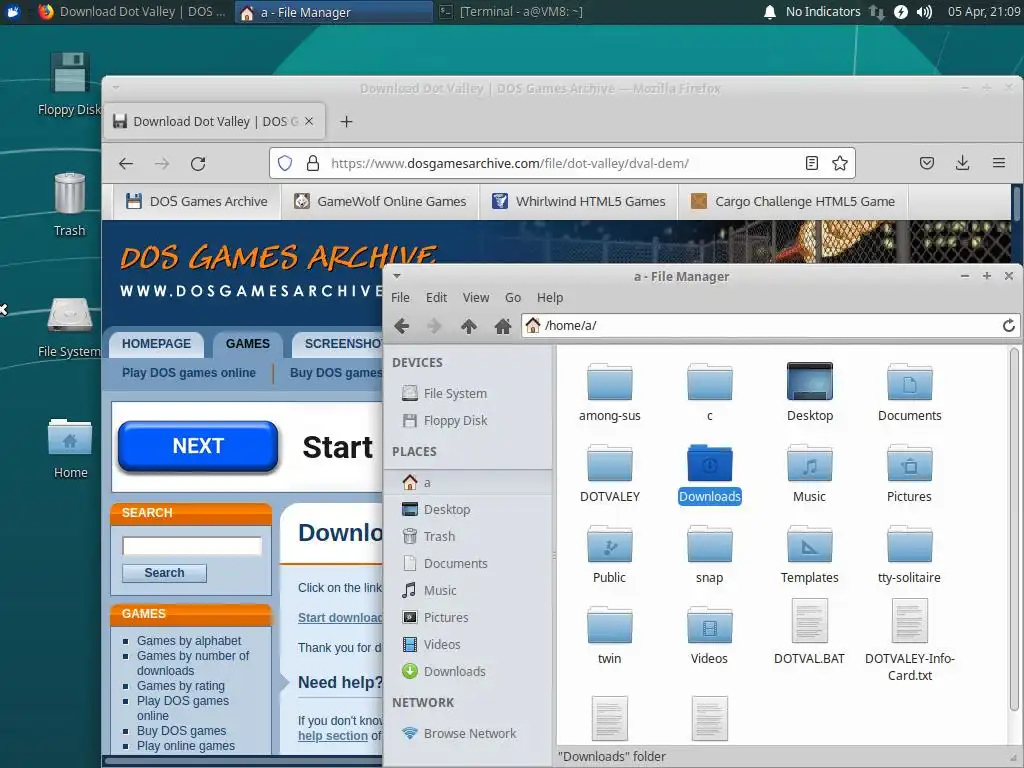Open Firefox downloads panel

962,163
